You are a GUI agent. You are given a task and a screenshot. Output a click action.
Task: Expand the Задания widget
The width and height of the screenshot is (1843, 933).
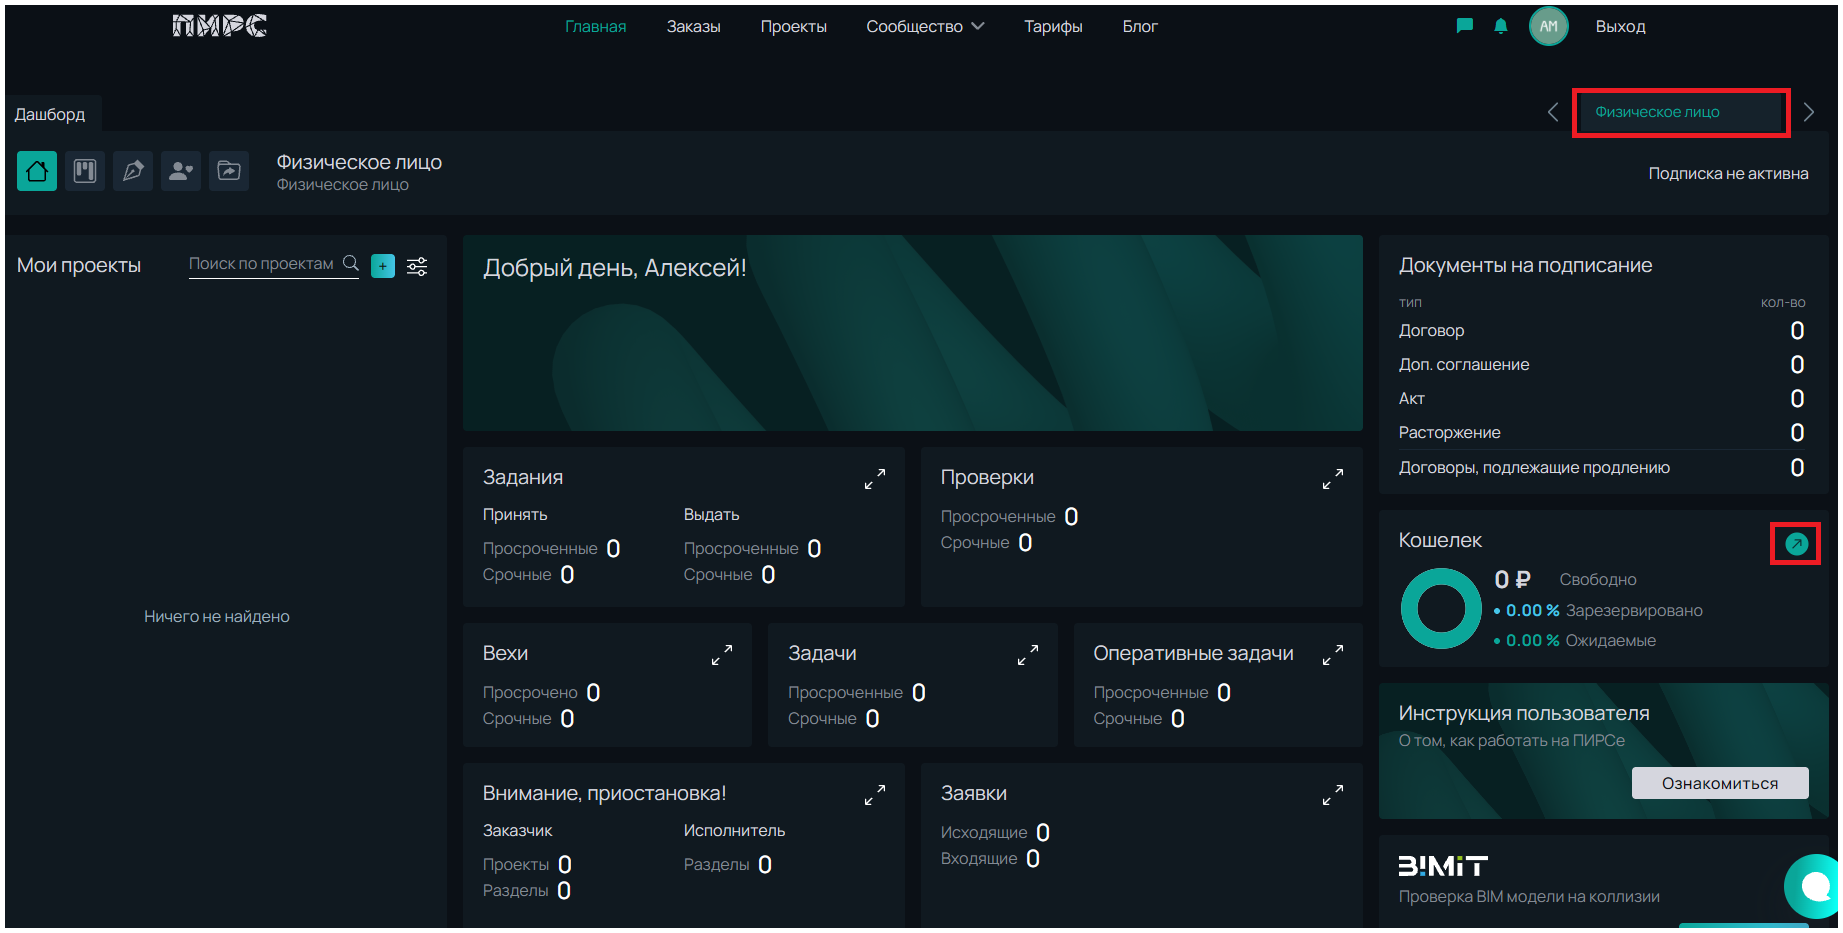875,480
